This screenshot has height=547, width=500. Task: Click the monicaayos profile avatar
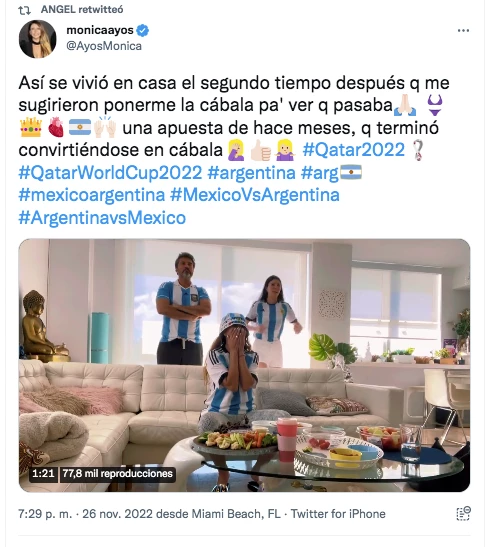click(x=37, y=39)
